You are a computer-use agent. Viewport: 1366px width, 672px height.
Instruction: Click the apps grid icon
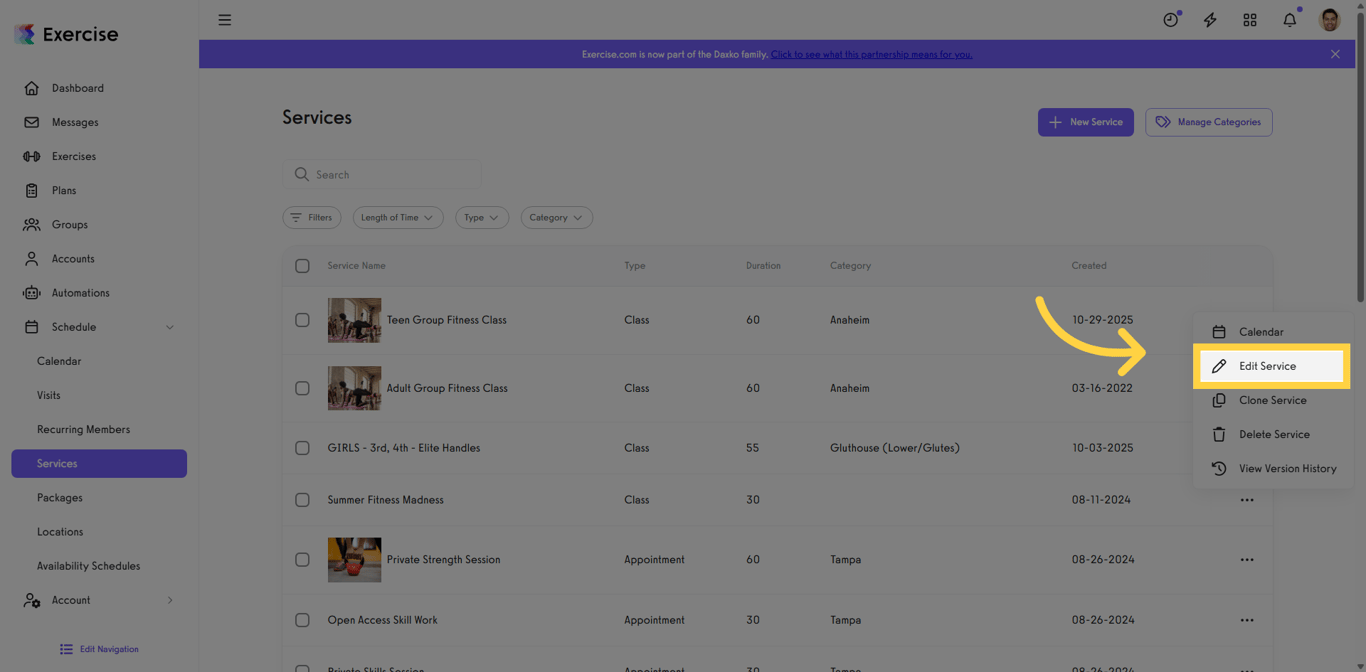[x=1249, y=19]
